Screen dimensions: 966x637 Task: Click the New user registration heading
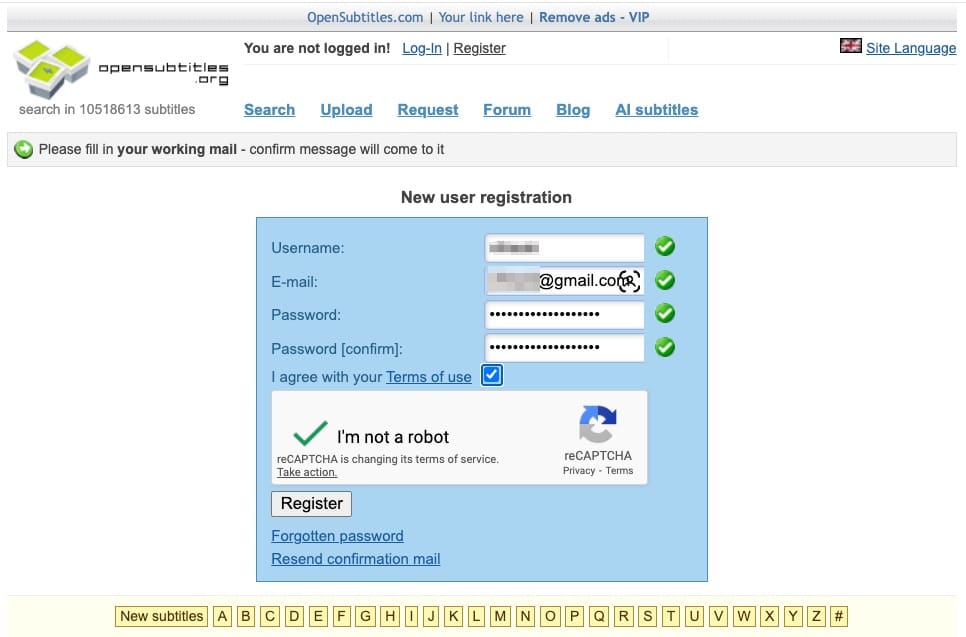486,197
